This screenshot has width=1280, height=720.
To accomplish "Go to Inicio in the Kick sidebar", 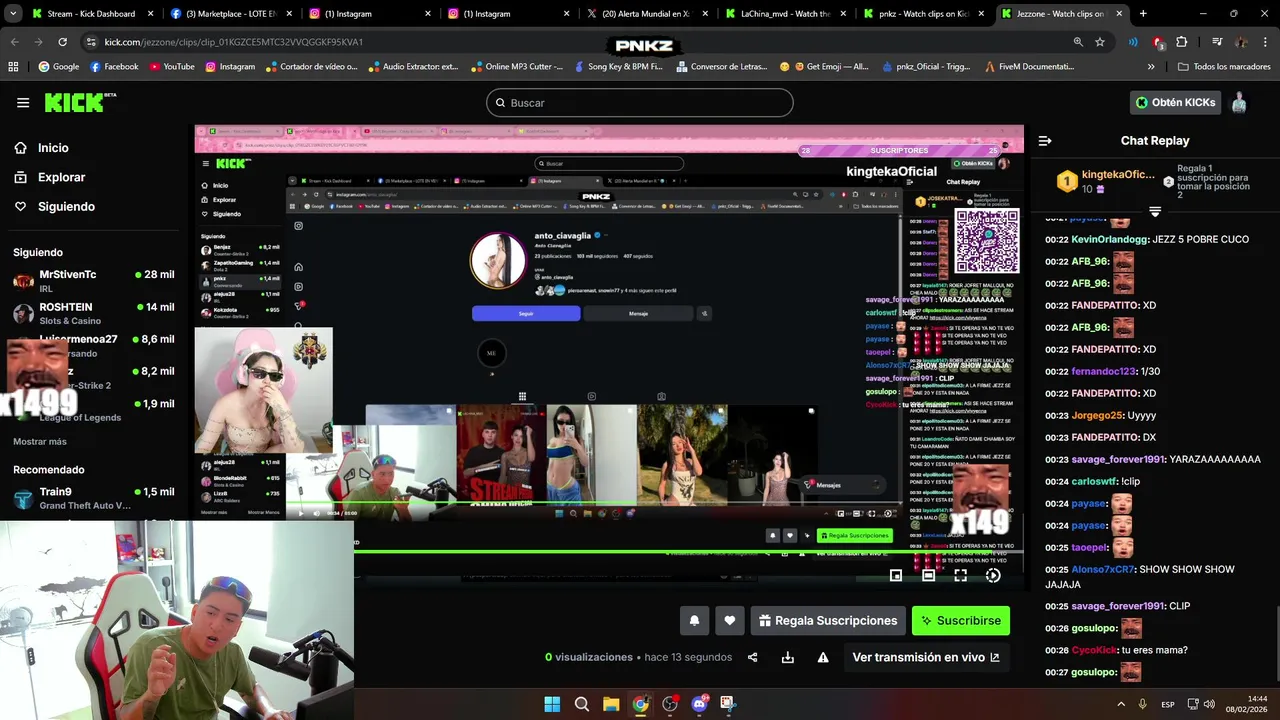I will [x=53, y=148].
